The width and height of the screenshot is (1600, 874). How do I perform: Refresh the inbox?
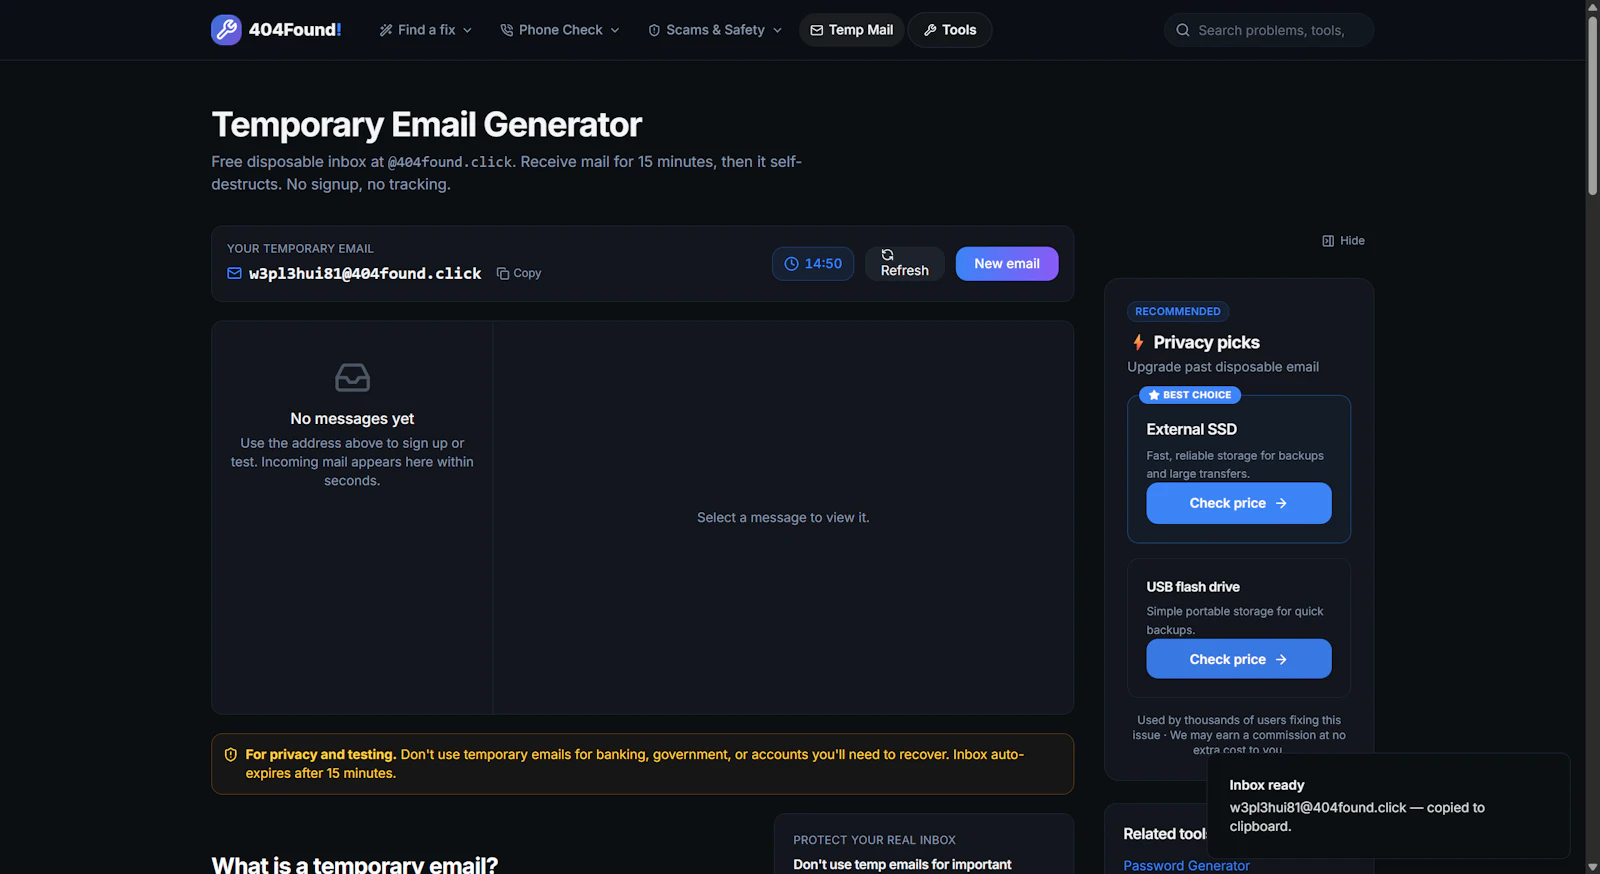[905, 264]
